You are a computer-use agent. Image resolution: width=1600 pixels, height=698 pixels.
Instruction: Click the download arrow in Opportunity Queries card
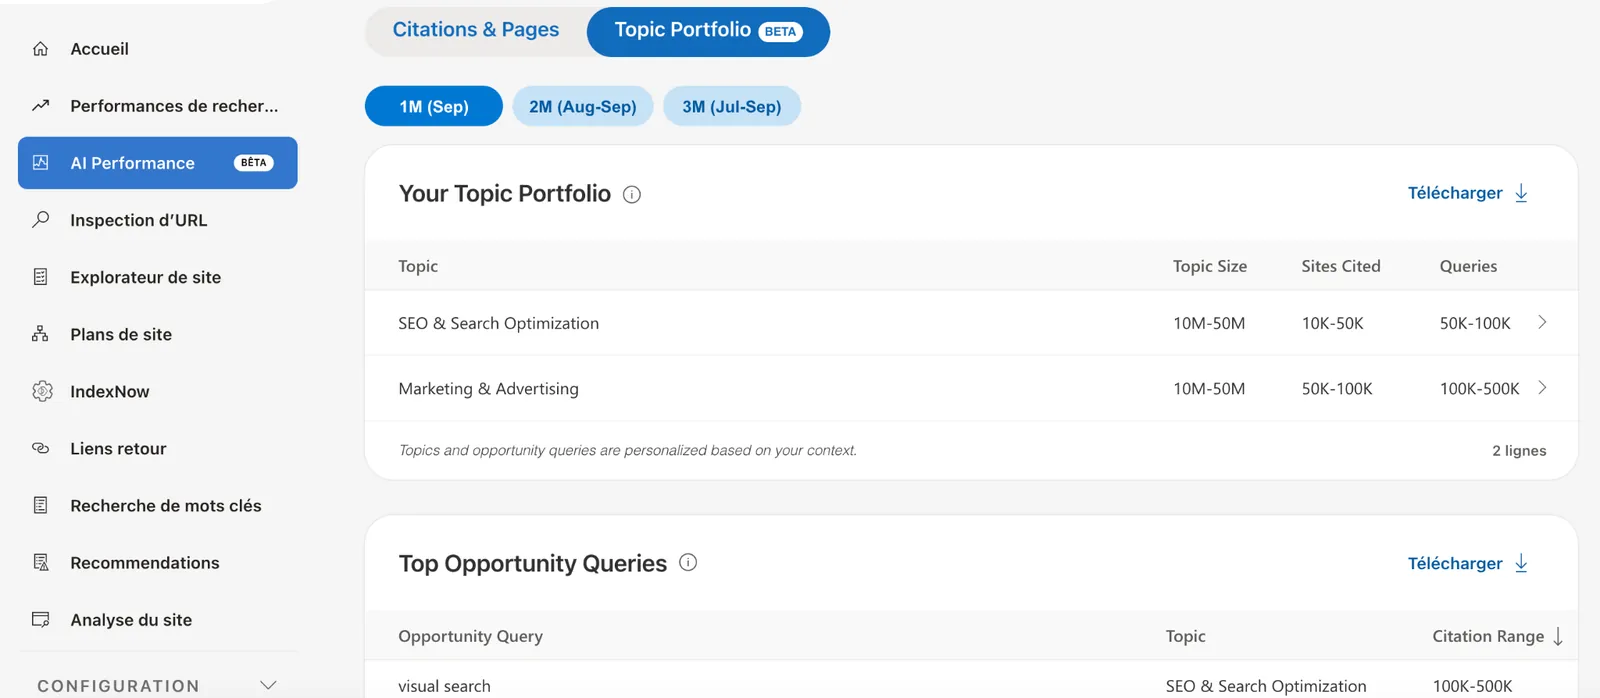click(x=1521, y=563)
